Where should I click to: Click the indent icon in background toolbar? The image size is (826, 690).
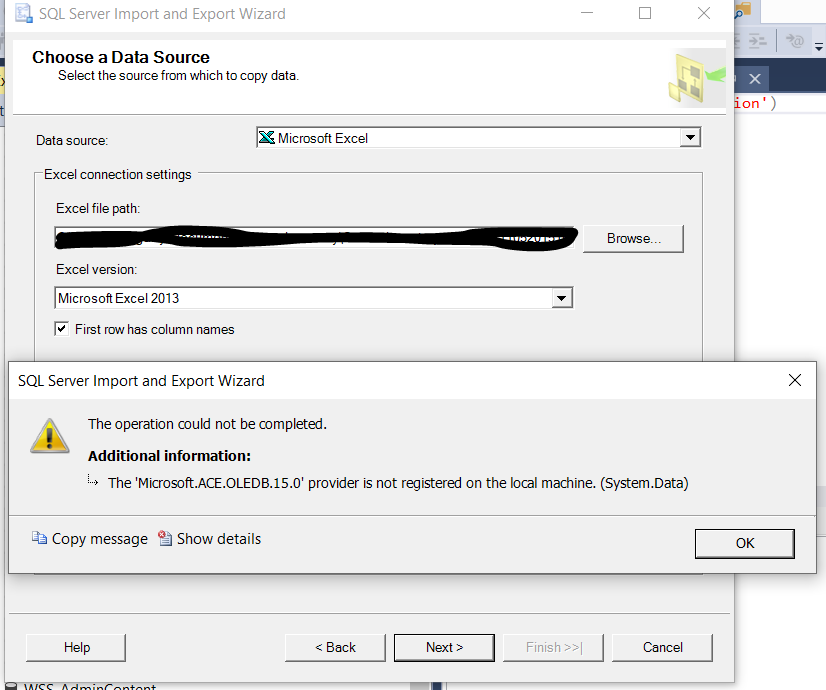pos(758,41)
